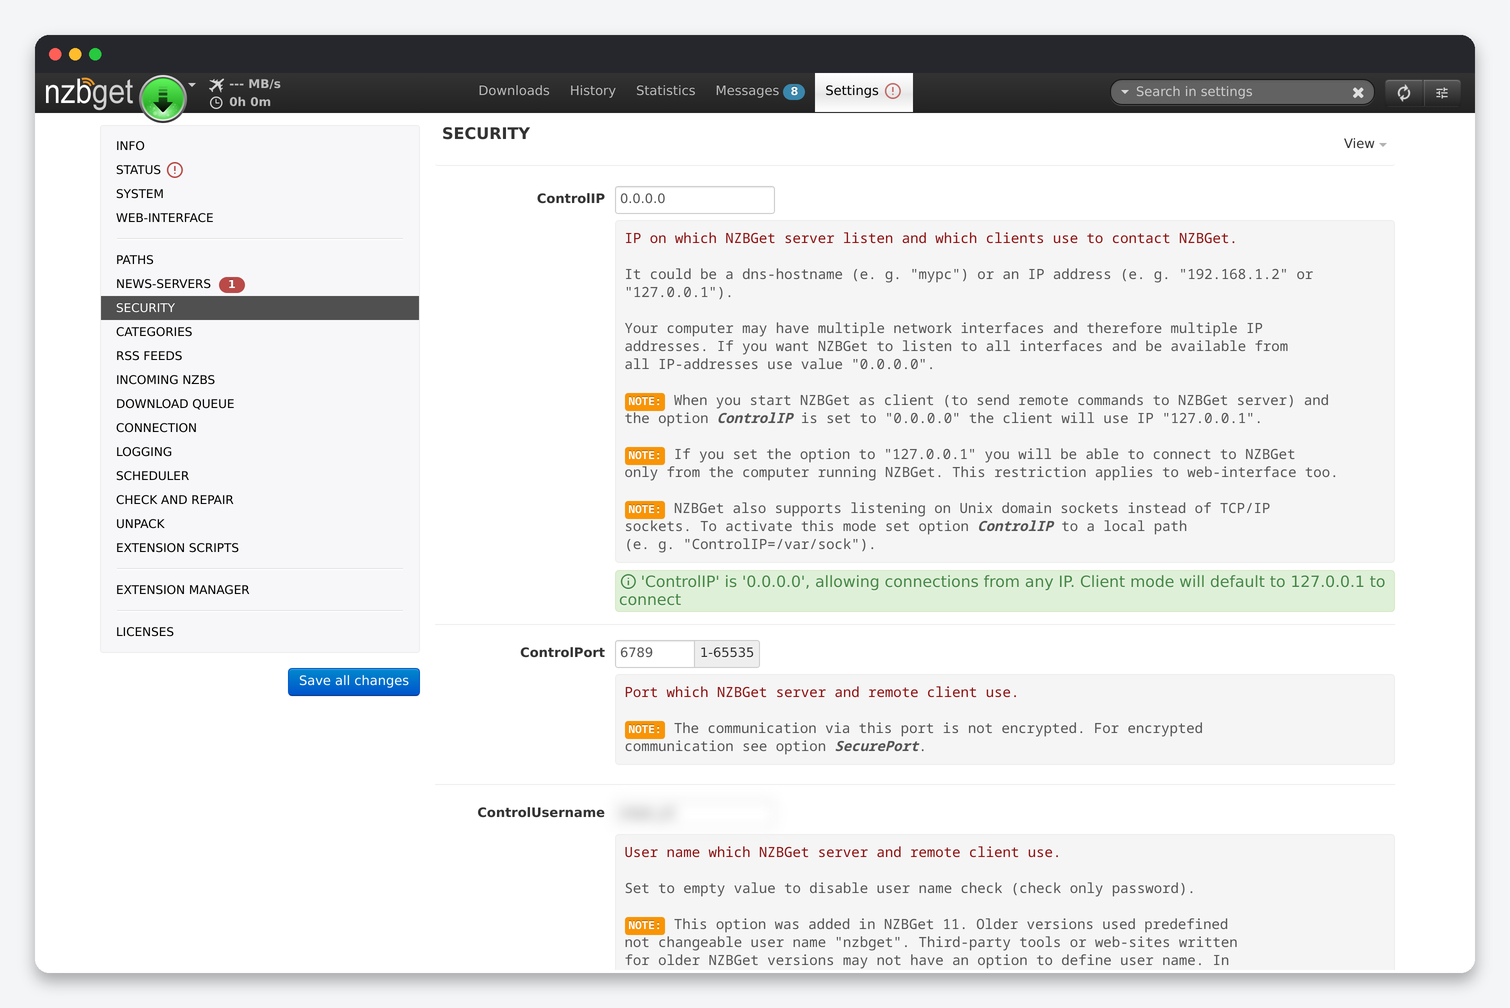Click the STATUS warning icon in sidebar
The width and height of the screenshot is (1510, 1008).
click(x=175, y=170)
